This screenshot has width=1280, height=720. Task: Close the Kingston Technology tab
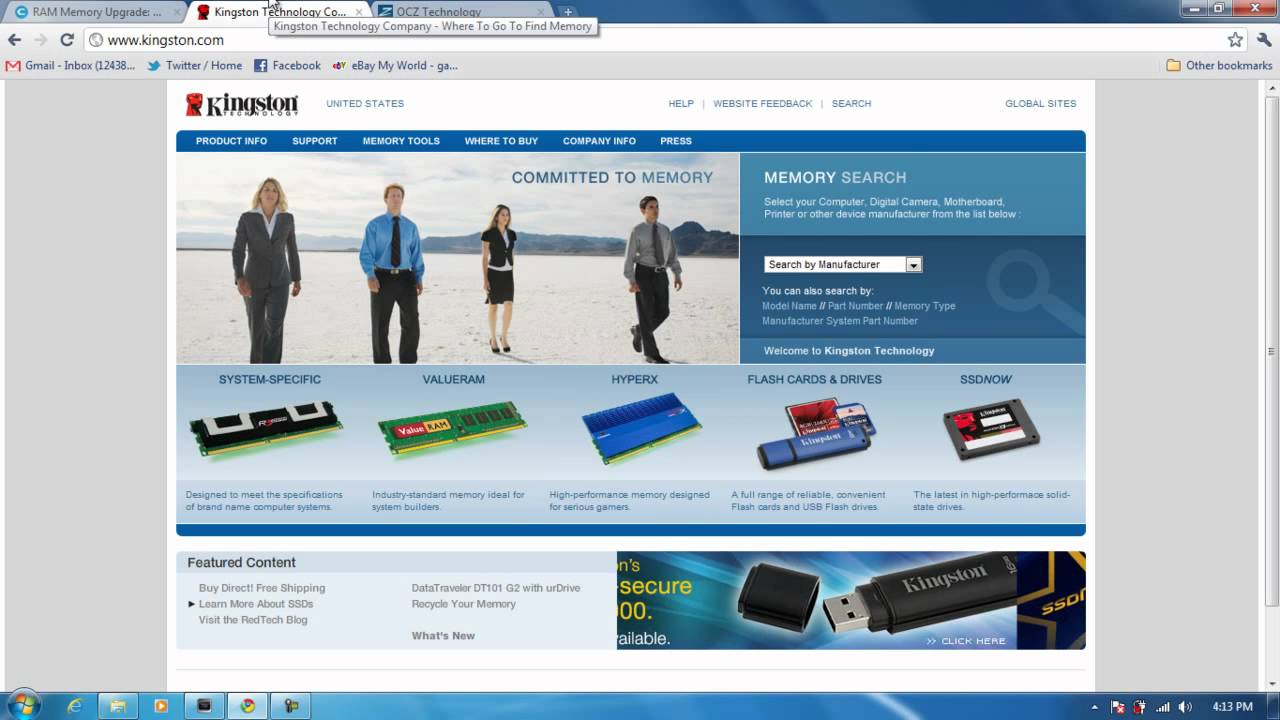(x=359, y=12)
